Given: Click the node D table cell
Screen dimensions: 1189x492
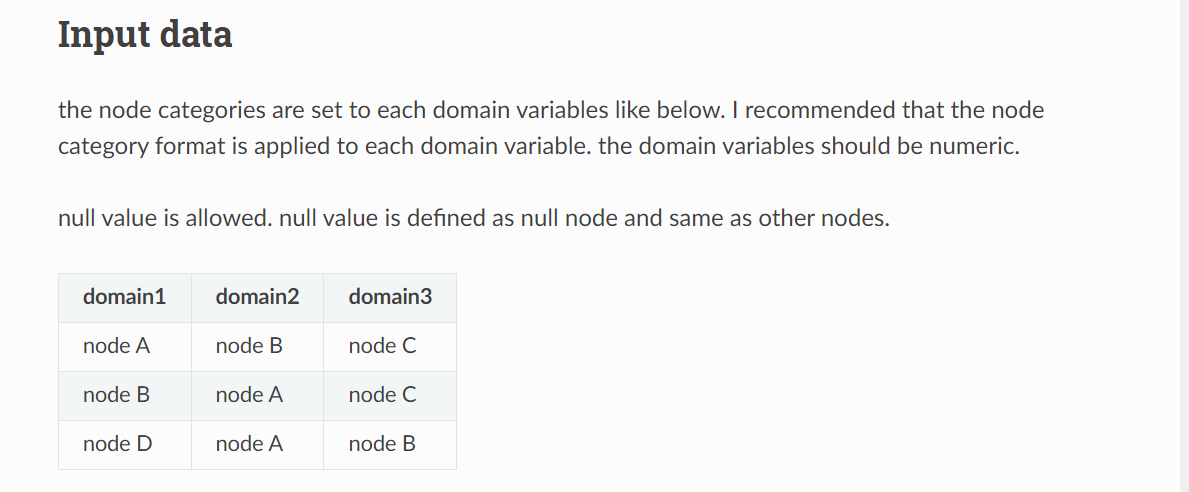Looking at the screenshot, I should click(x=117, y=444).
